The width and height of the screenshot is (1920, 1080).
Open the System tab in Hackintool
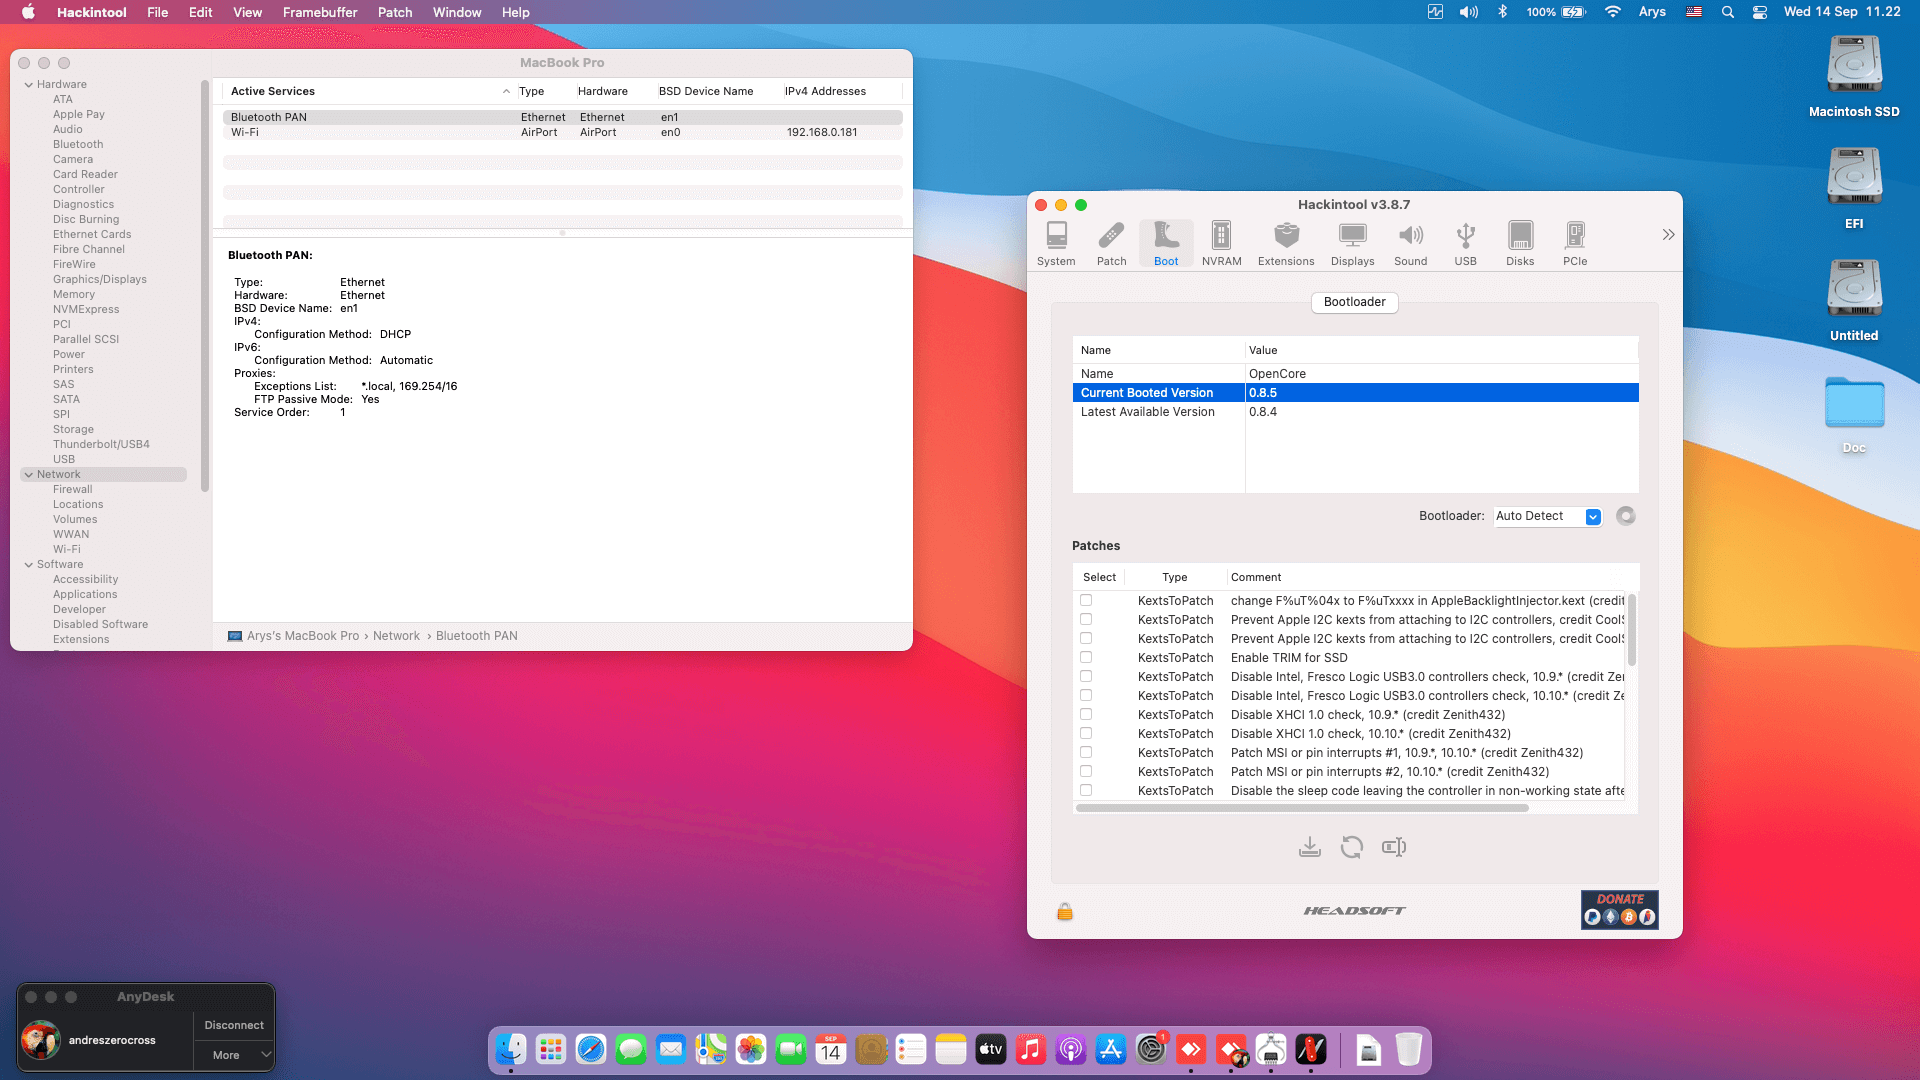coord(1056,243)
